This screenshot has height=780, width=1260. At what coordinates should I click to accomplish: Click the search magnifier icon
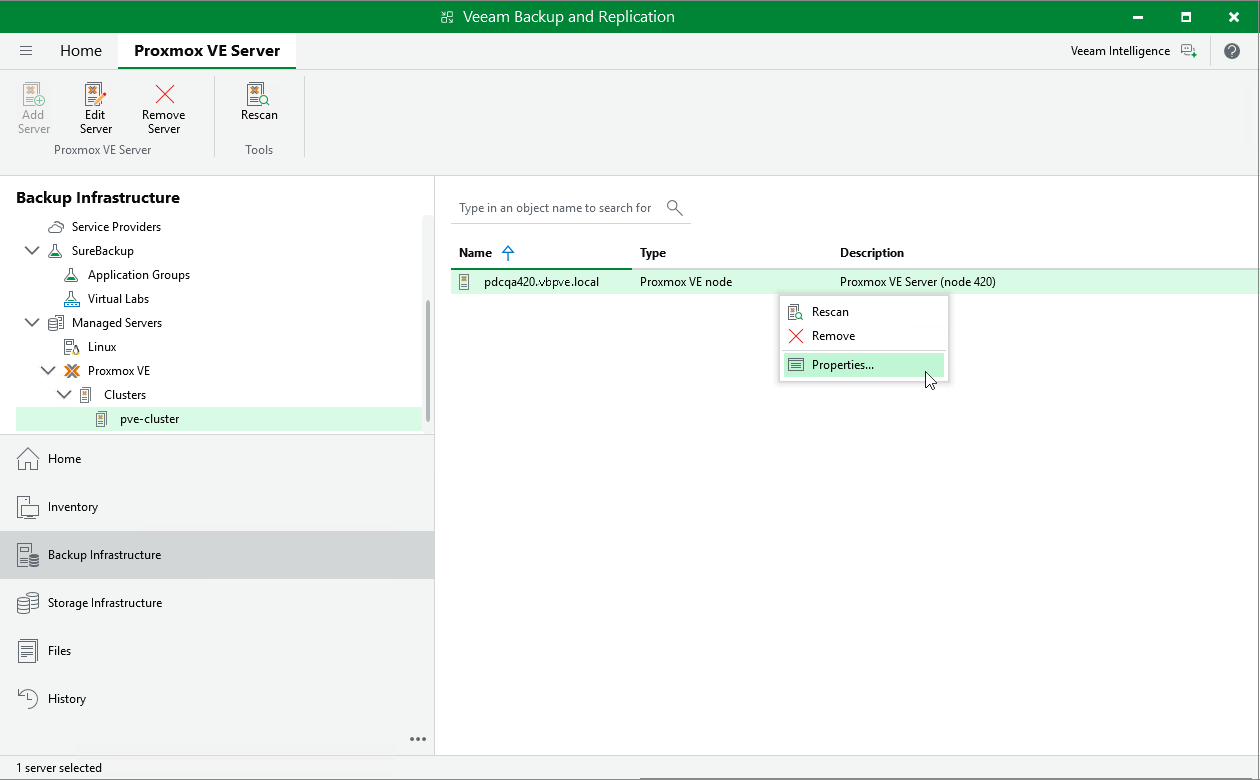[675, 208]
